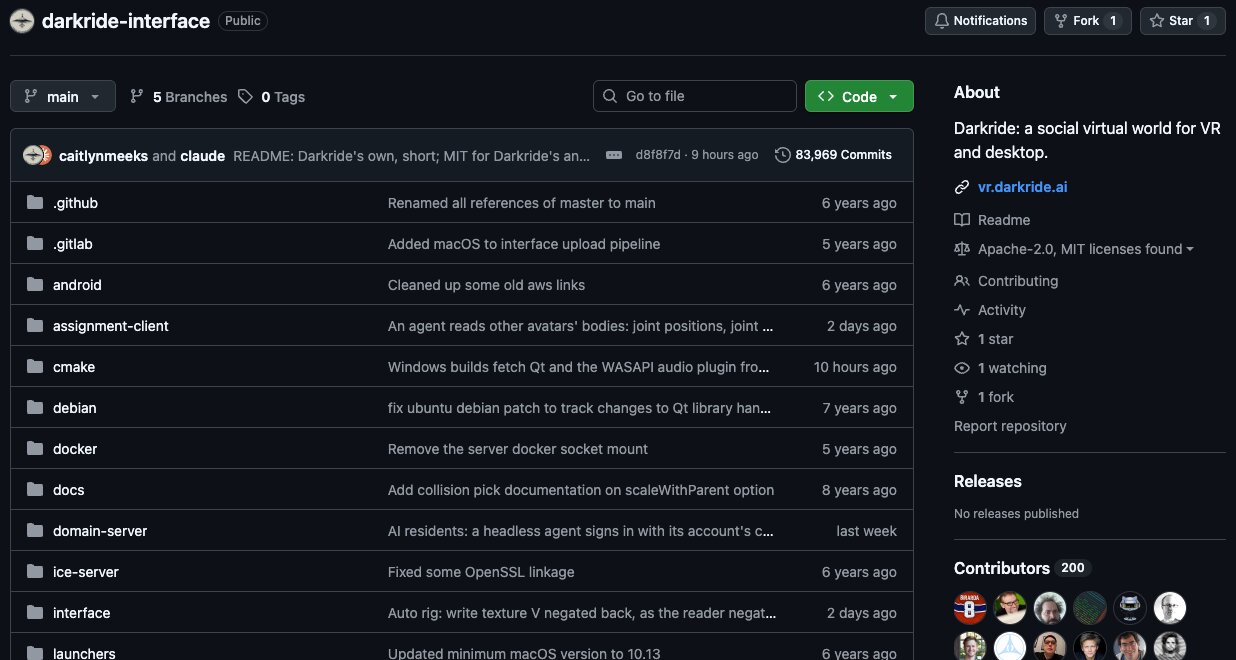View 5 Branches list
The width and height of the screenshot is (1236, 660).
[x=179, y=97]
